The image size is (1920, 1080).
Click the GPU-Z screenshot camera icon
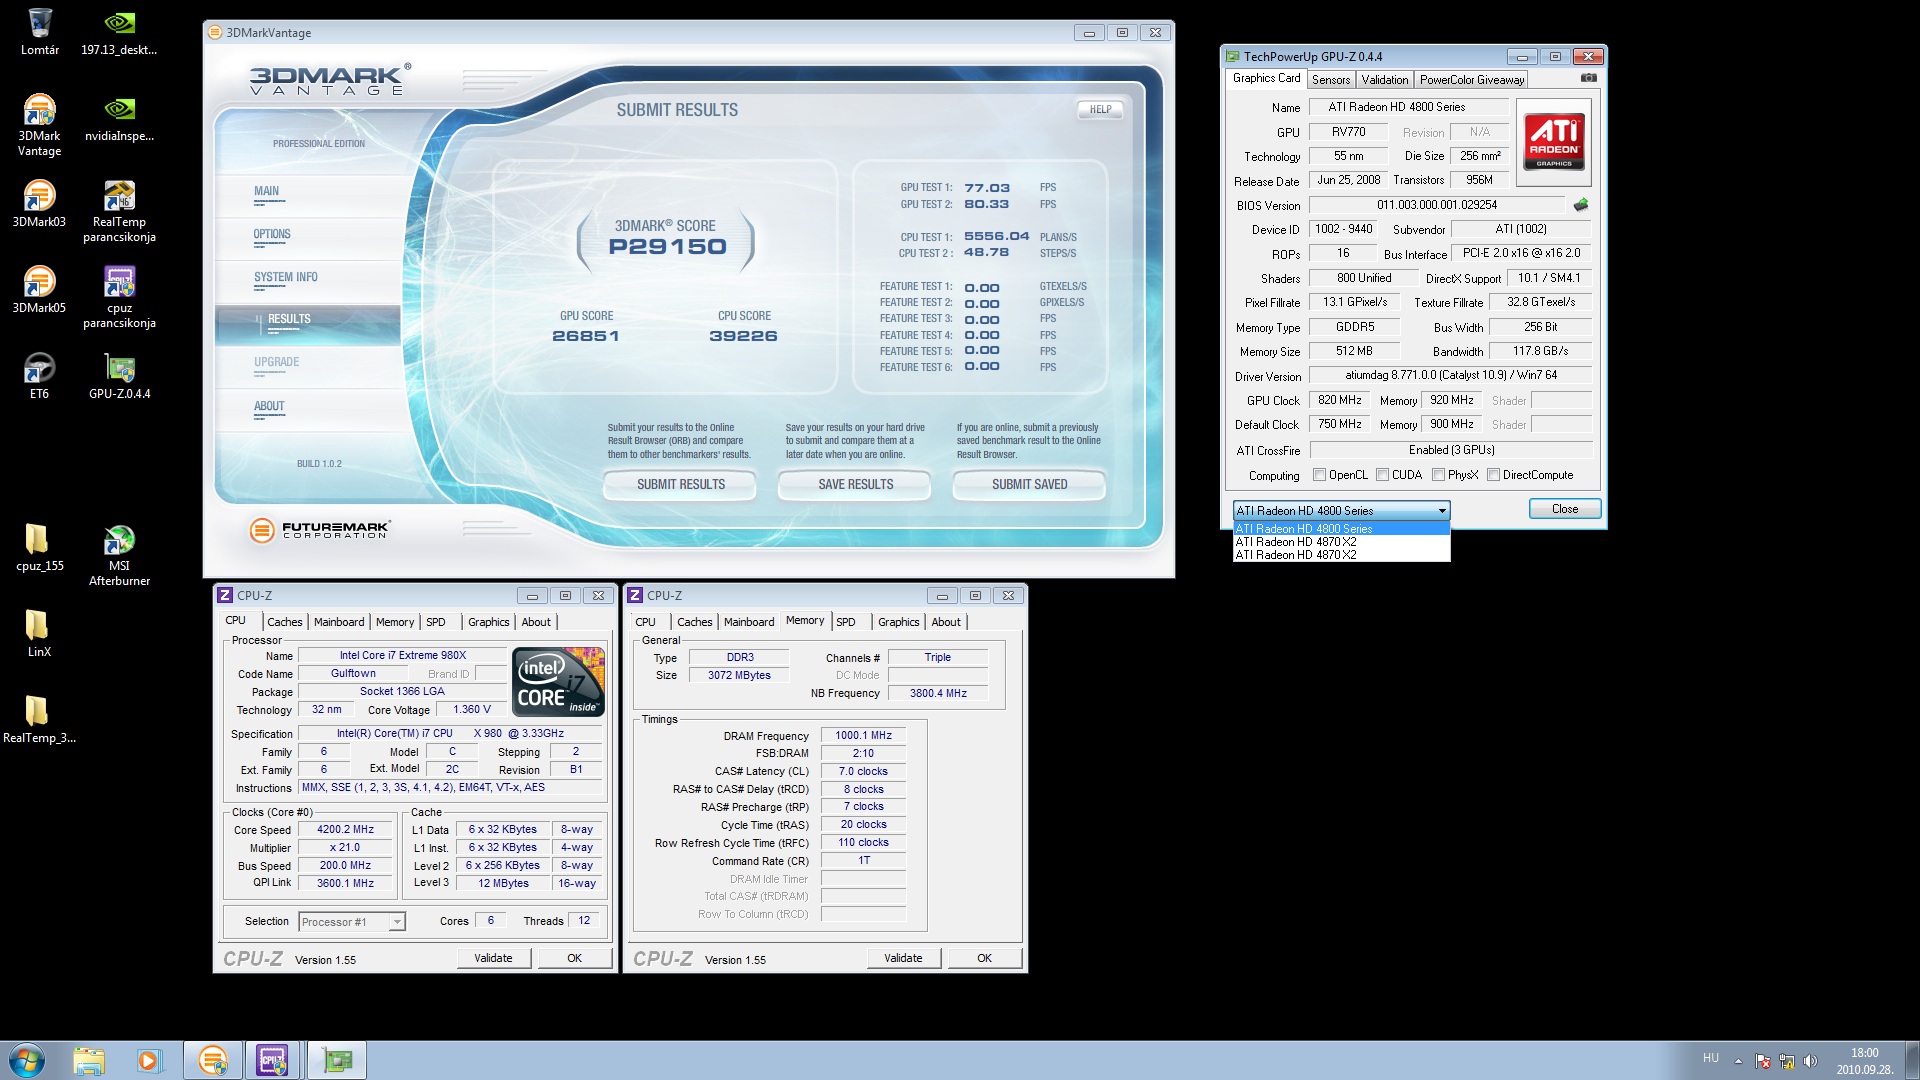coord(1588,78)
